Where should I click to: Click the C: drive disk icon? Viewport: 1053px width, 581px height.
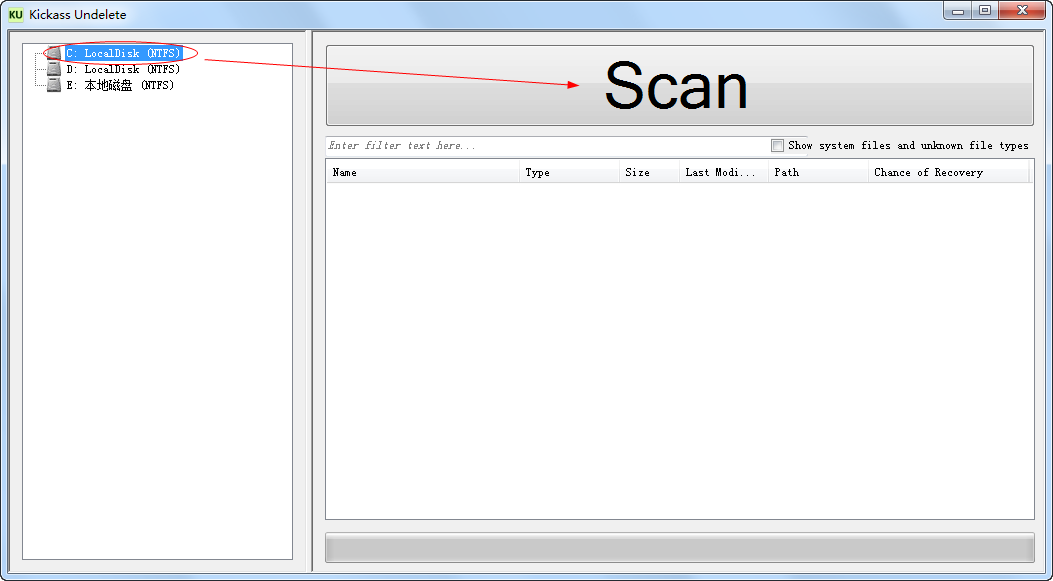(x=54, y=54)
